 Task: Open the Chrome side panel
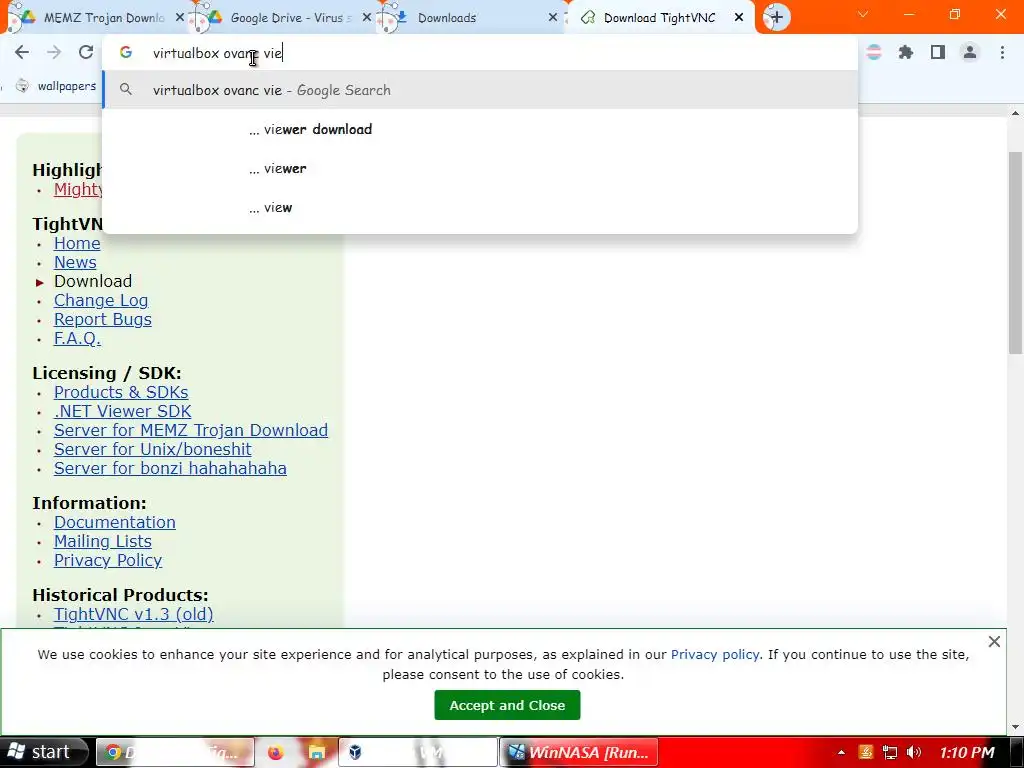point(938,52)
